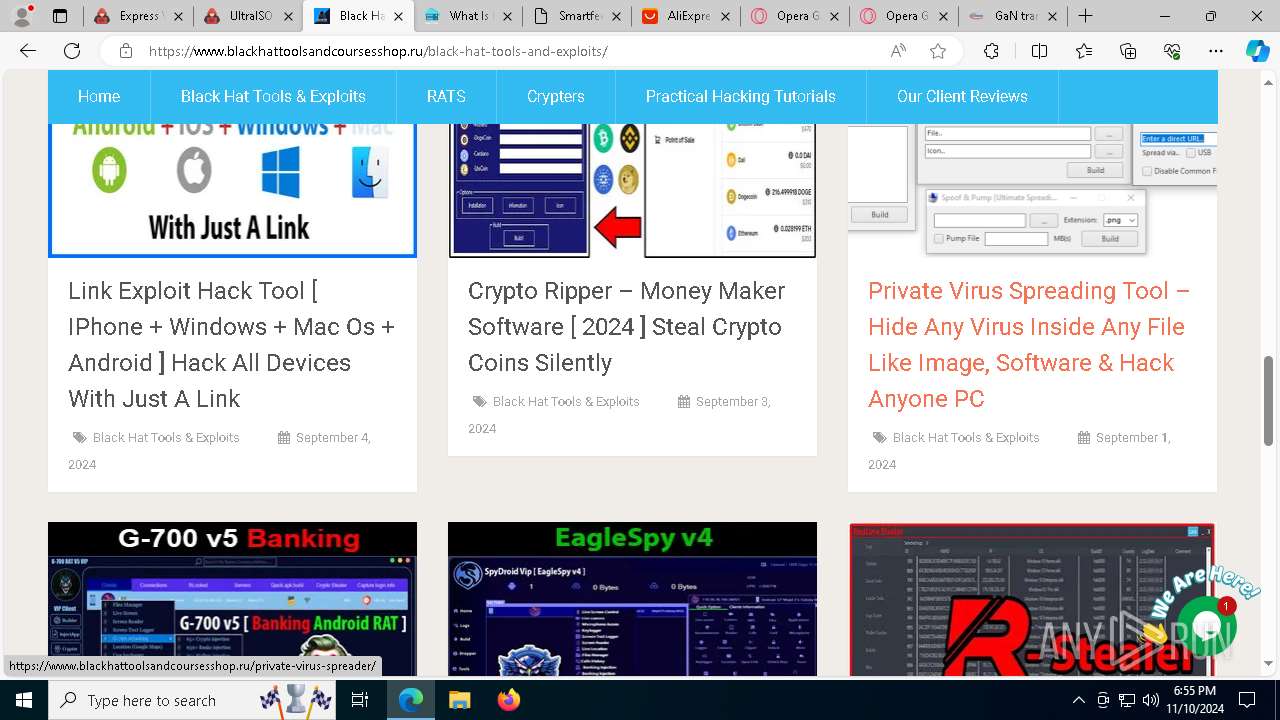Switch to the UltraISO tab
Image resolution: width=1280 pixels, height=720 pixels.
click(248, 16)
